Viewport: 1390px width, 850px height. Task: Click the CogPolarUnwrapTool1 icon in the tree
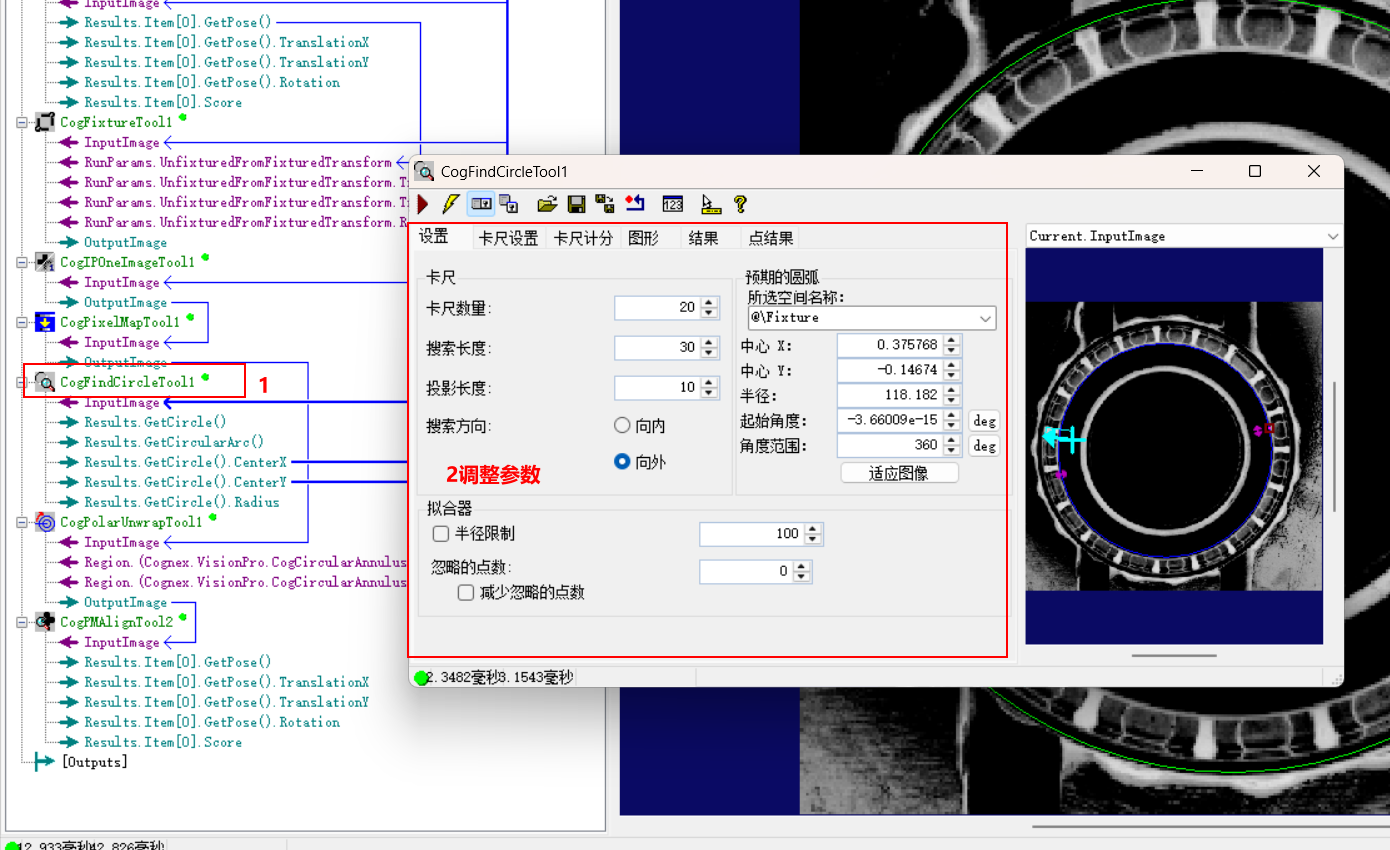click(x=45, y=522)
